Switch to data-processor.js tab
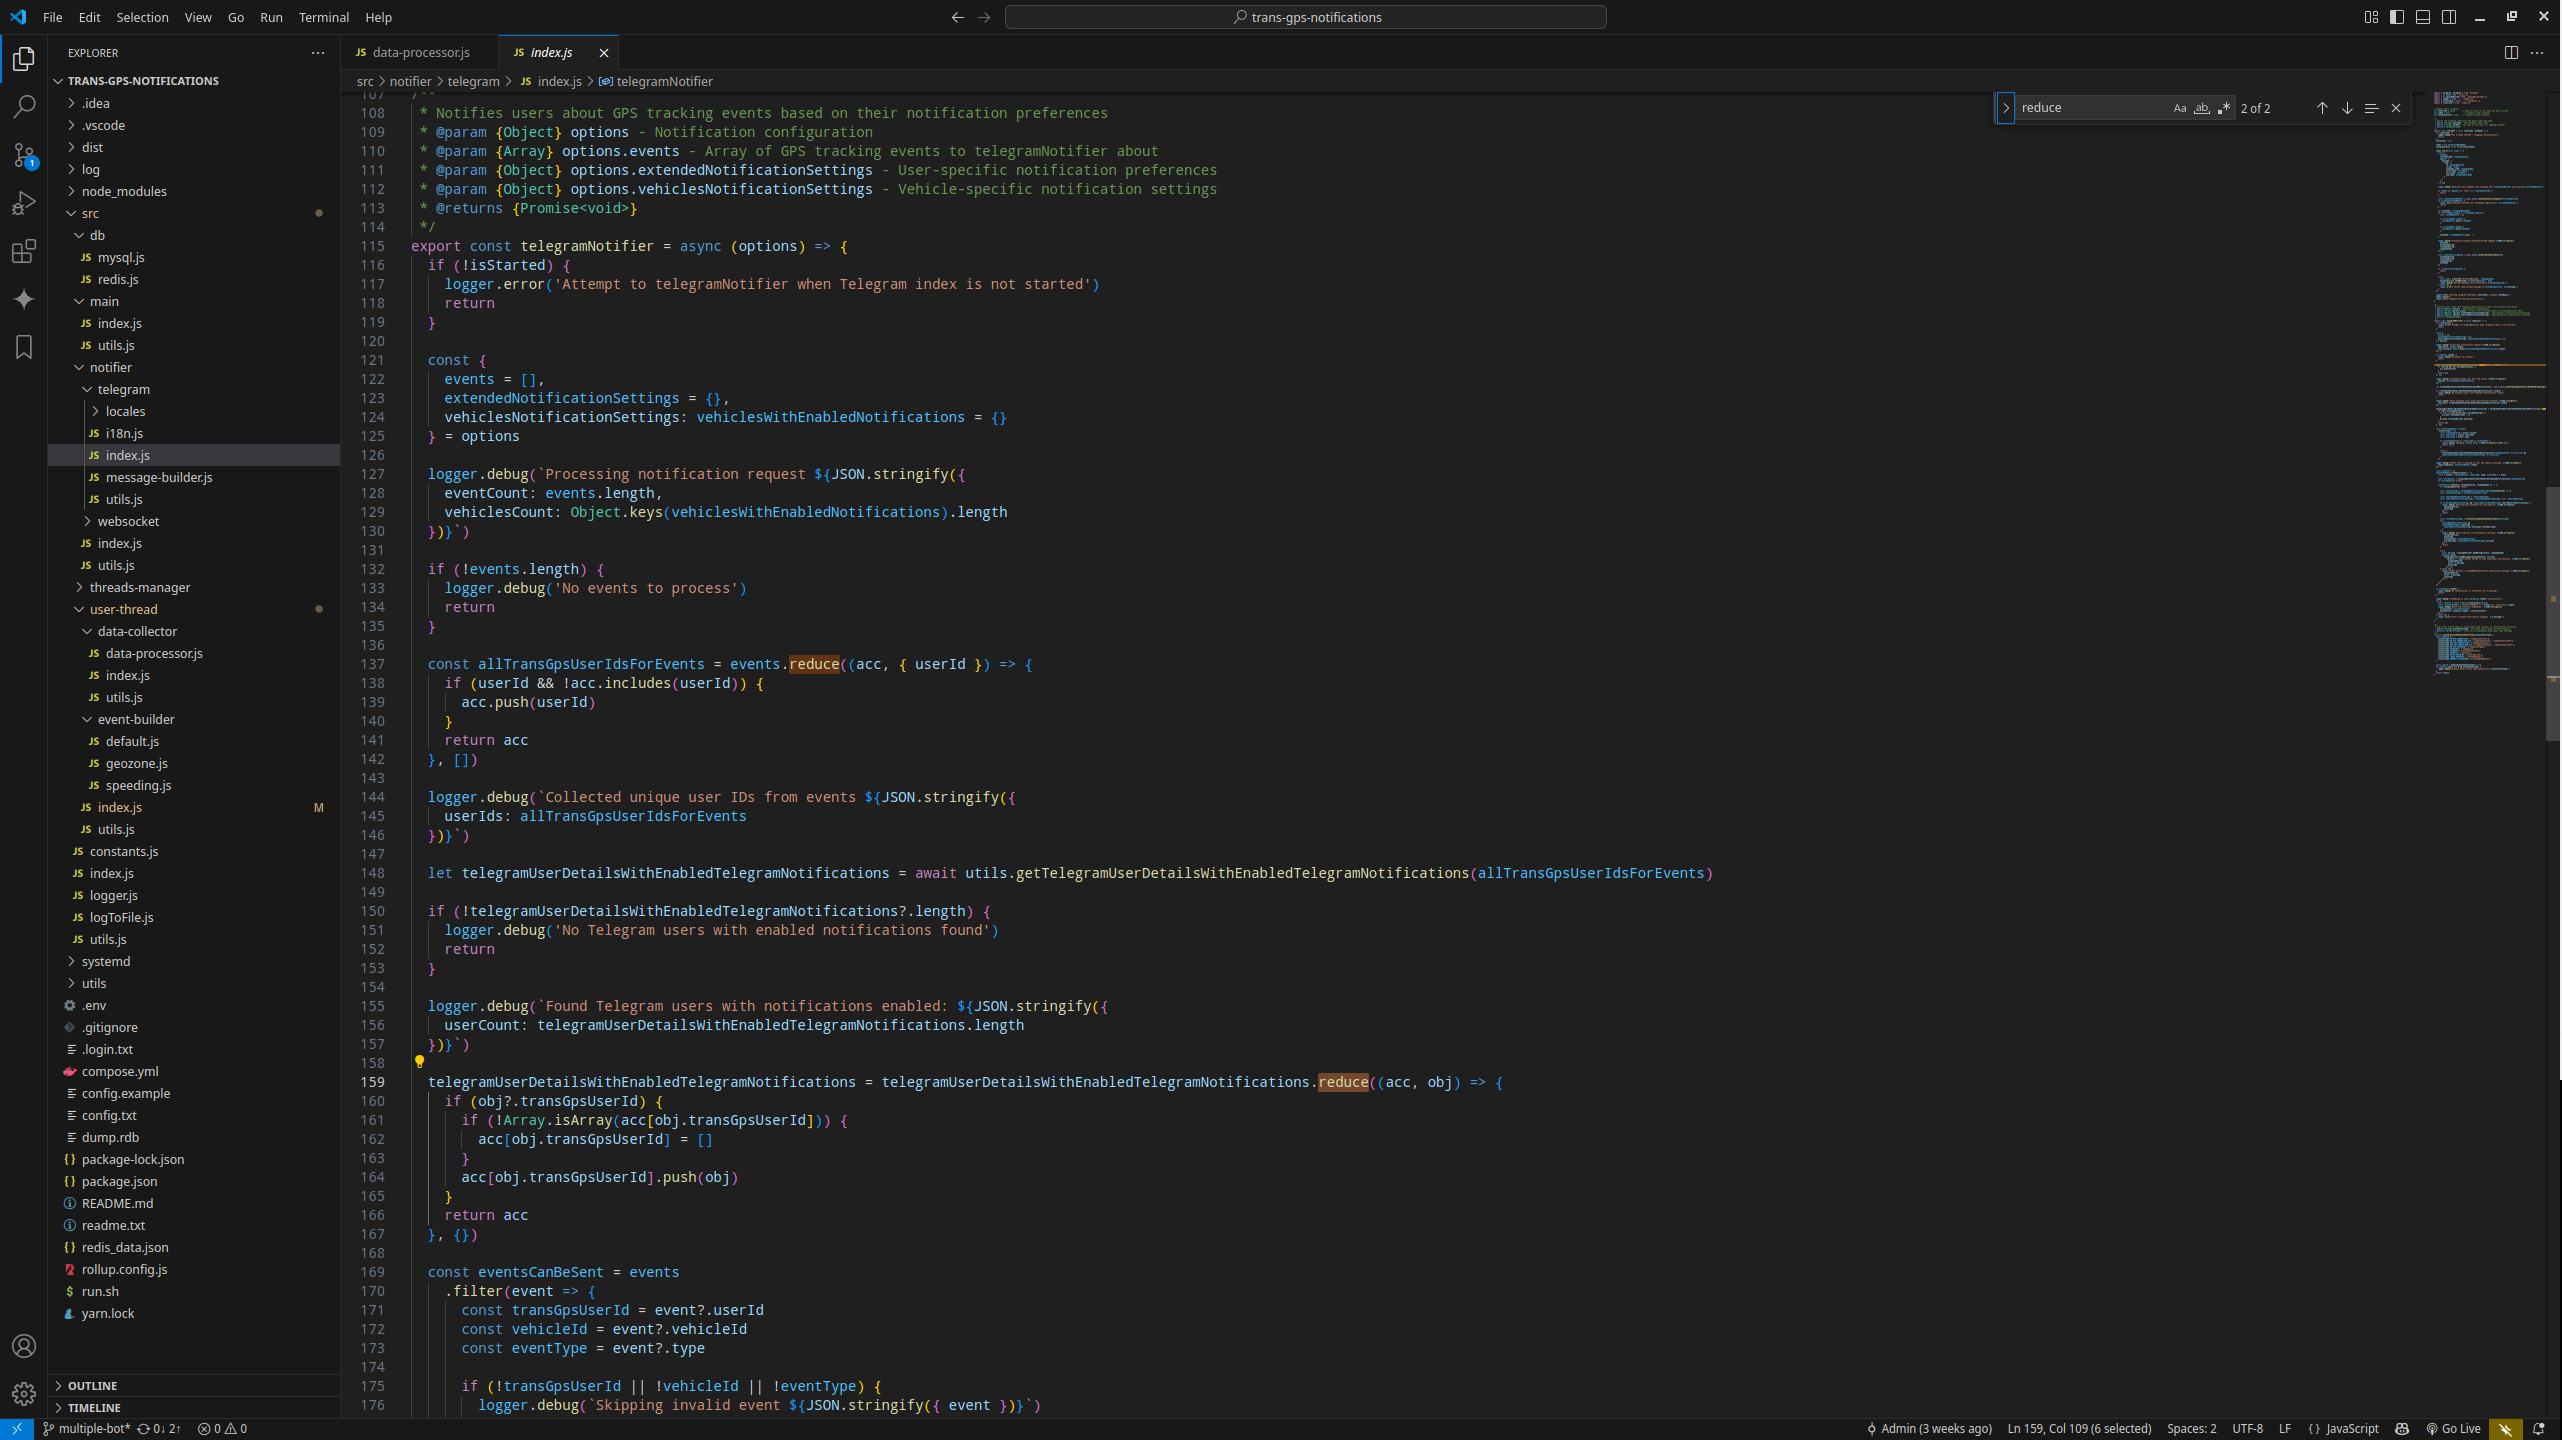Screen dimensions: 2562x1440 click(420, 53)
